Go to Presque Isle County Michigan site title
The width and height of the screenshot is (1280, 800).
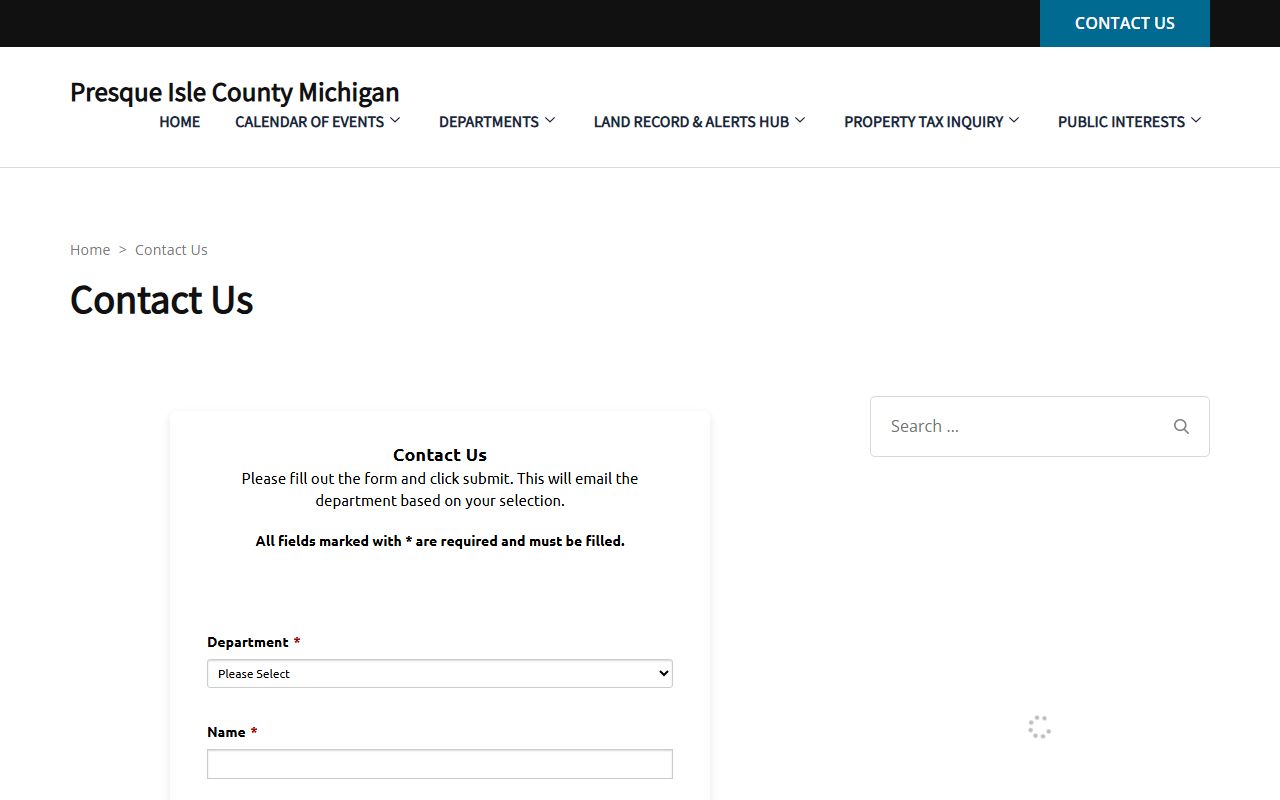click(234, 92)
